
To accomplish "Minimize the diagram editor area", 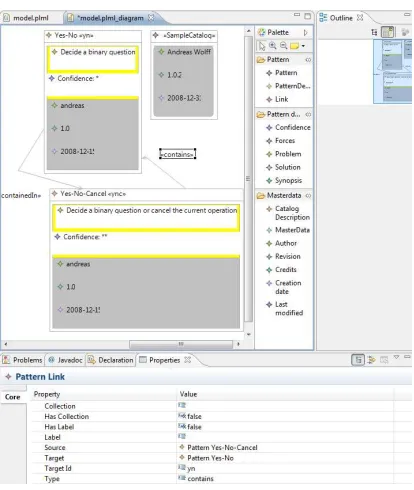I will (297, 15).
